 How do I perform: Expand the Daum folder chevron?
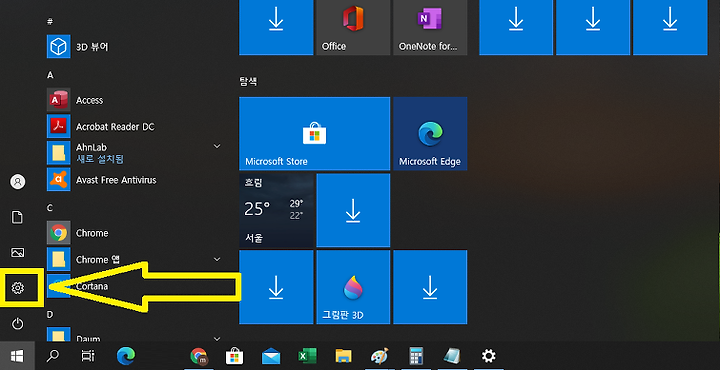217,339
